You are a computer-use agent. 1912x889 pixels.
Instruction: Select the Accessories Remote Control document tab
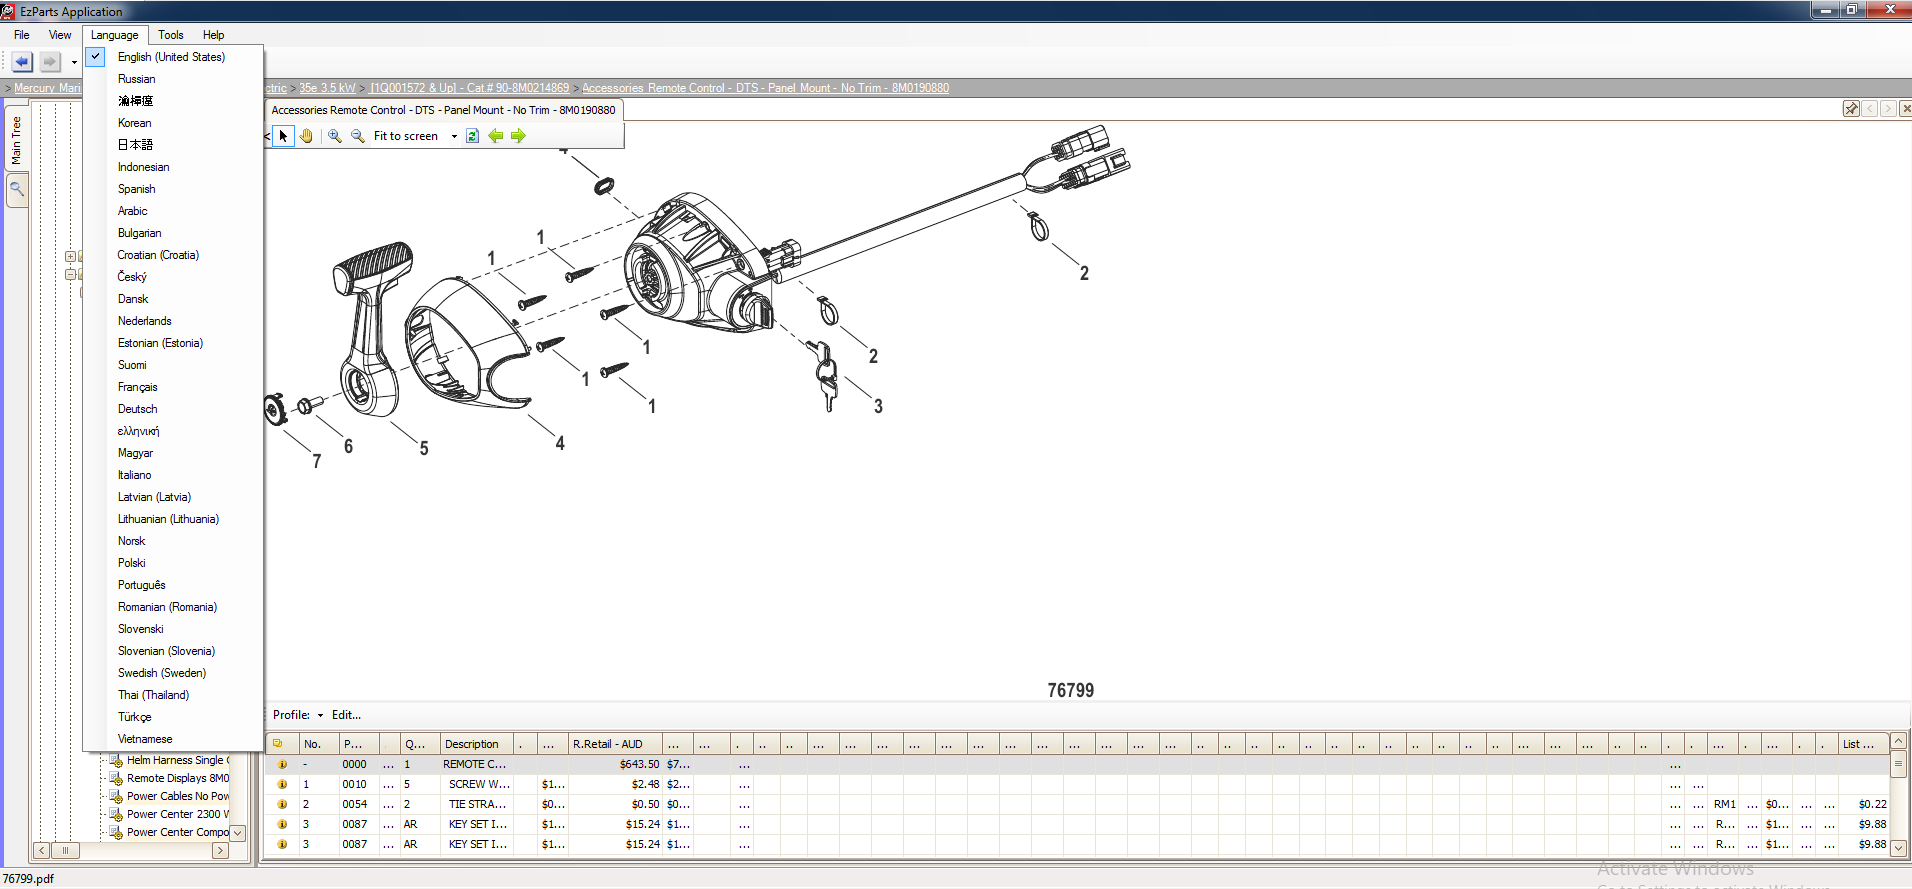444,110
